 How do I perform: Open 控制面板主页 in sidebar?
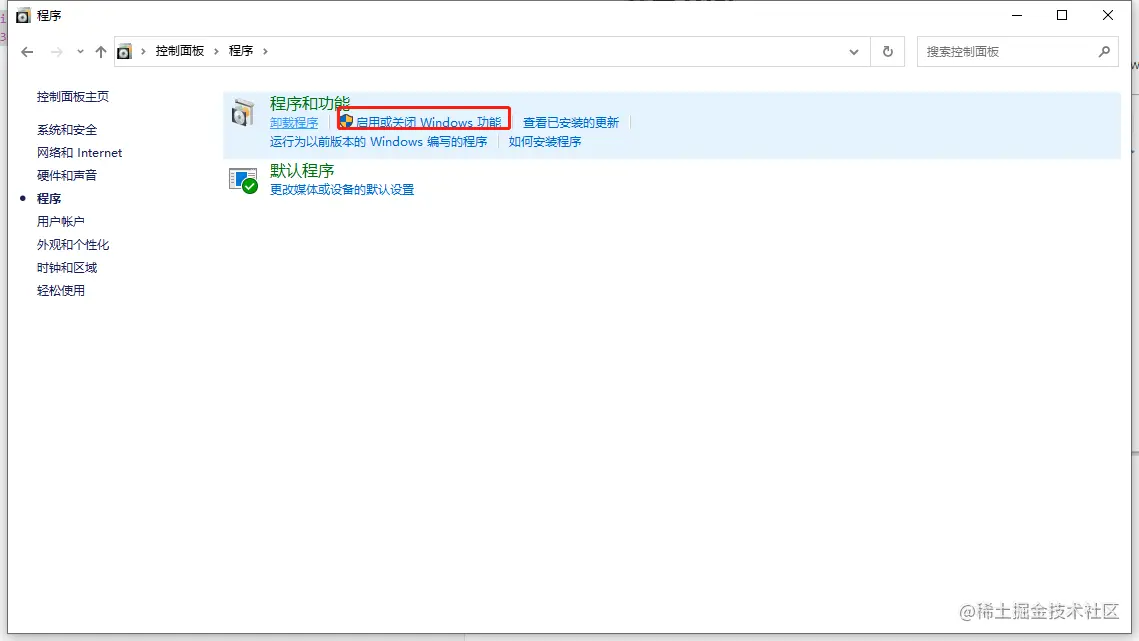(x=73, y=97)
